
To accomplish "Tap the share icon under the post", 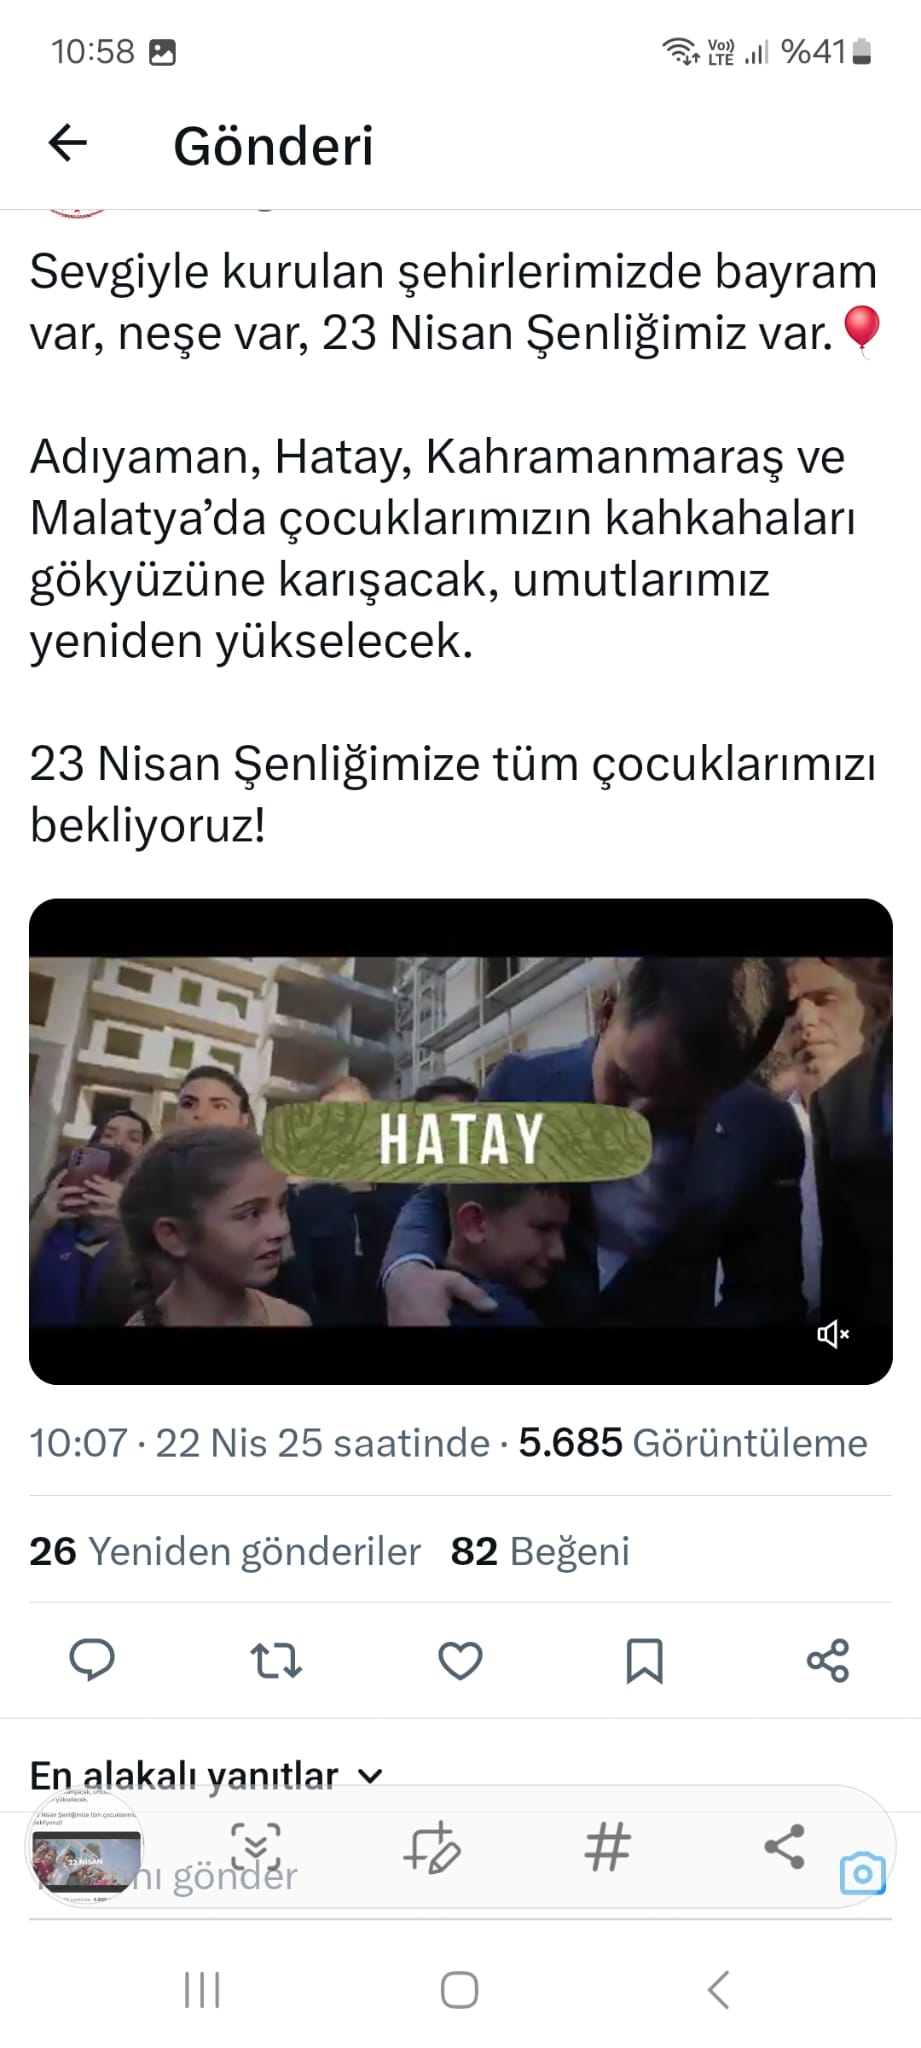I will [828, 1661].
